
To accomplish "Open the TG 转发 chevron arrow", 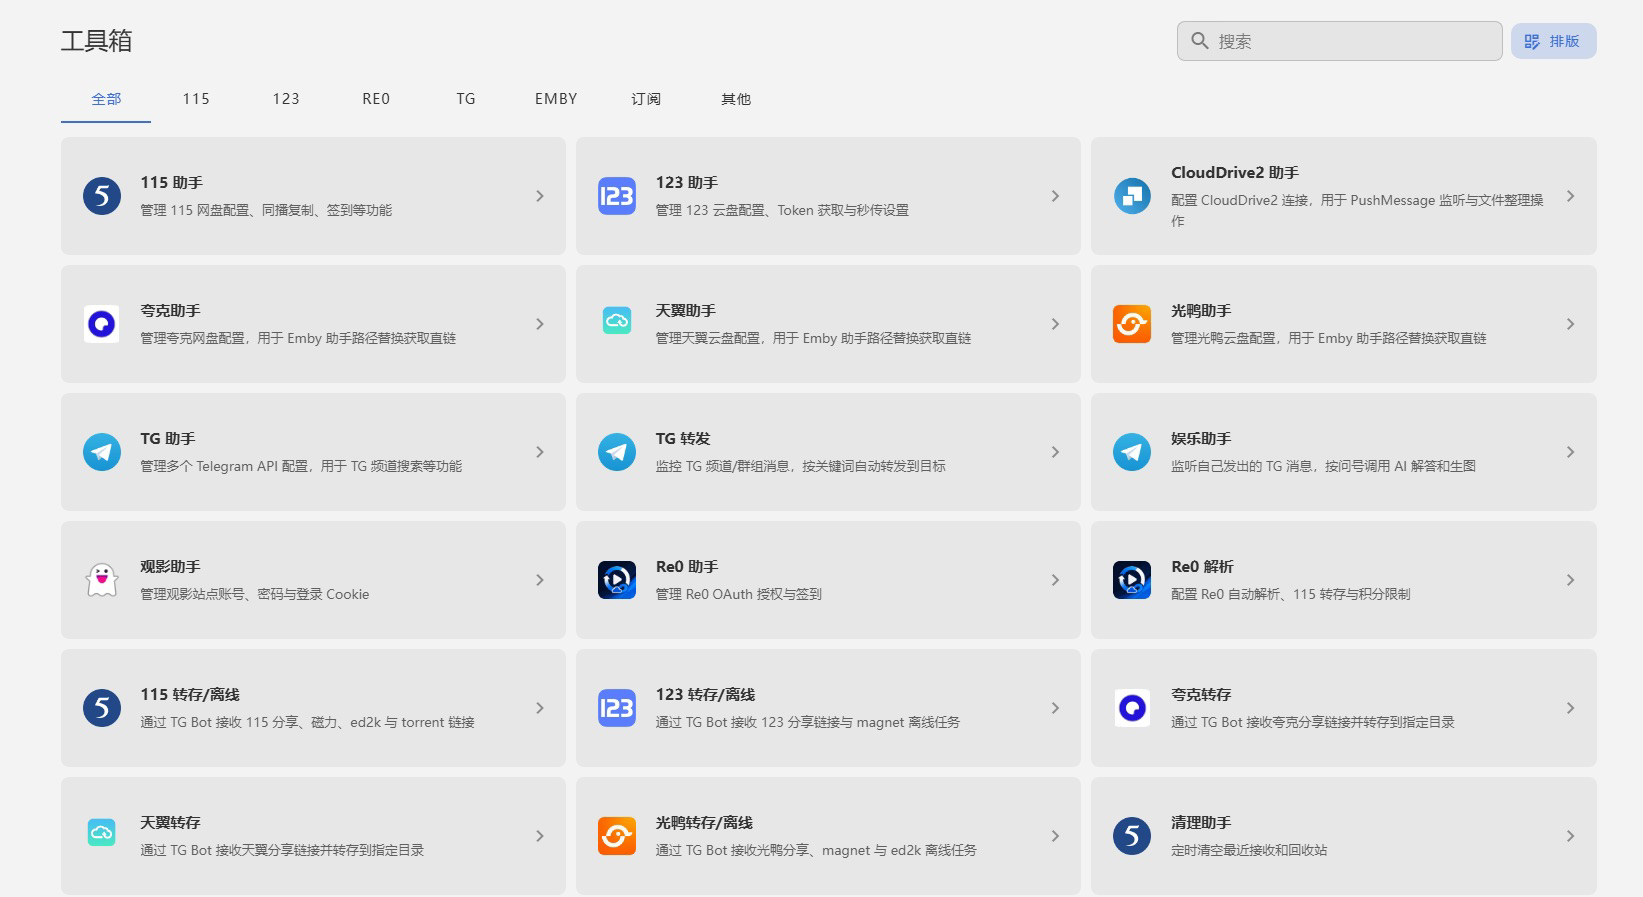I will pyautogui.click(x=1055, y=452).
